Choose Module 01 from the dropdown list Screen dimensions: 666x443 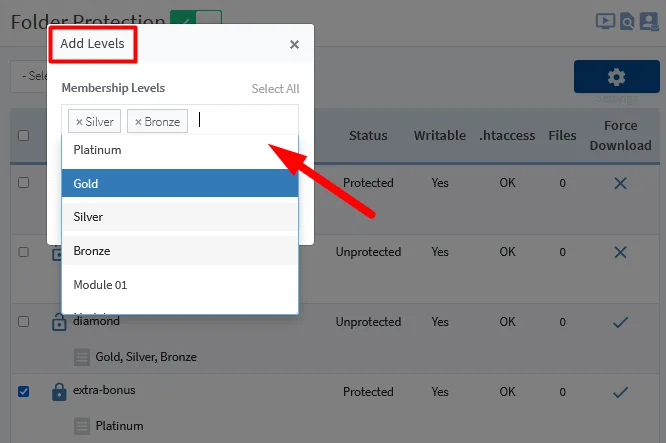(180, 285)
